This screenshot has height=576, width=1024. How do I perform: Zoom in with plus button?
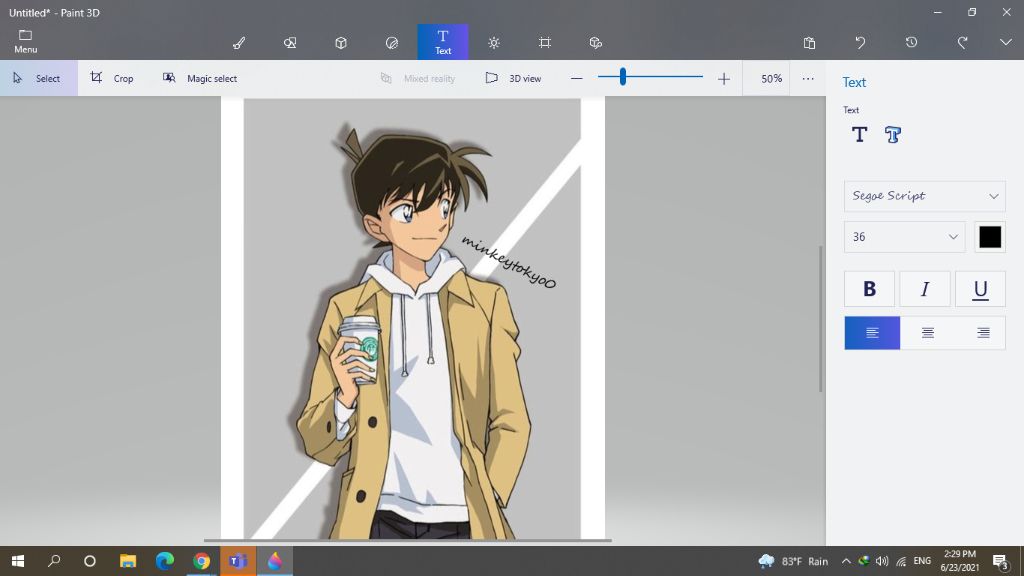[724, 78]
